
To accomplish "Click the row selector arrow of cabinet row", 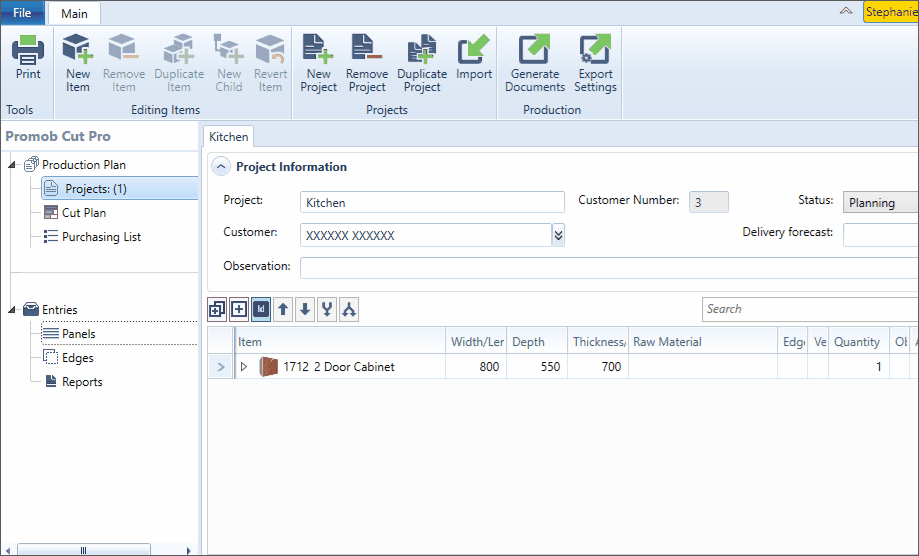I will coord(221,367).
